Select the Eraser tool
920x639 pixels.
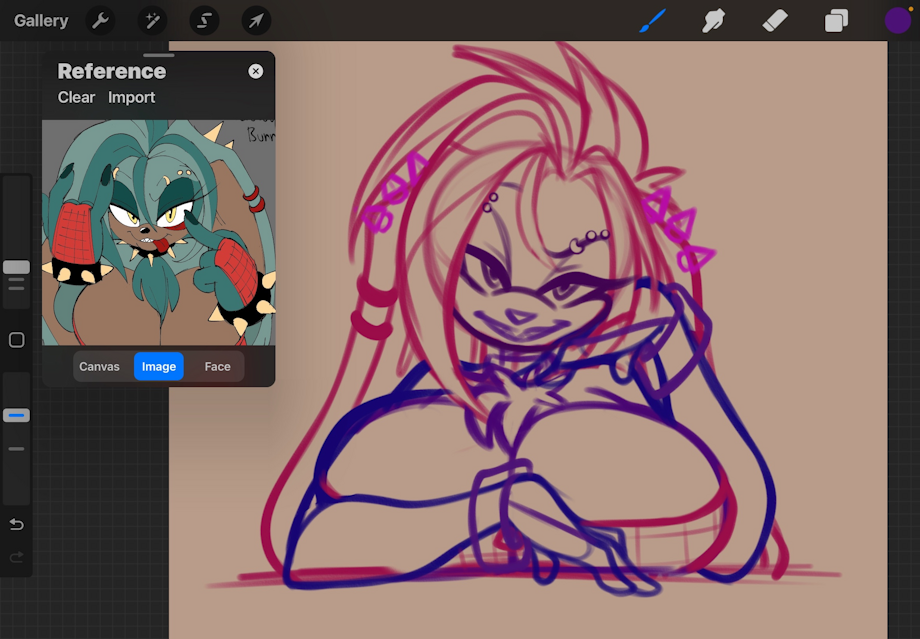click(x=775, y=20)
